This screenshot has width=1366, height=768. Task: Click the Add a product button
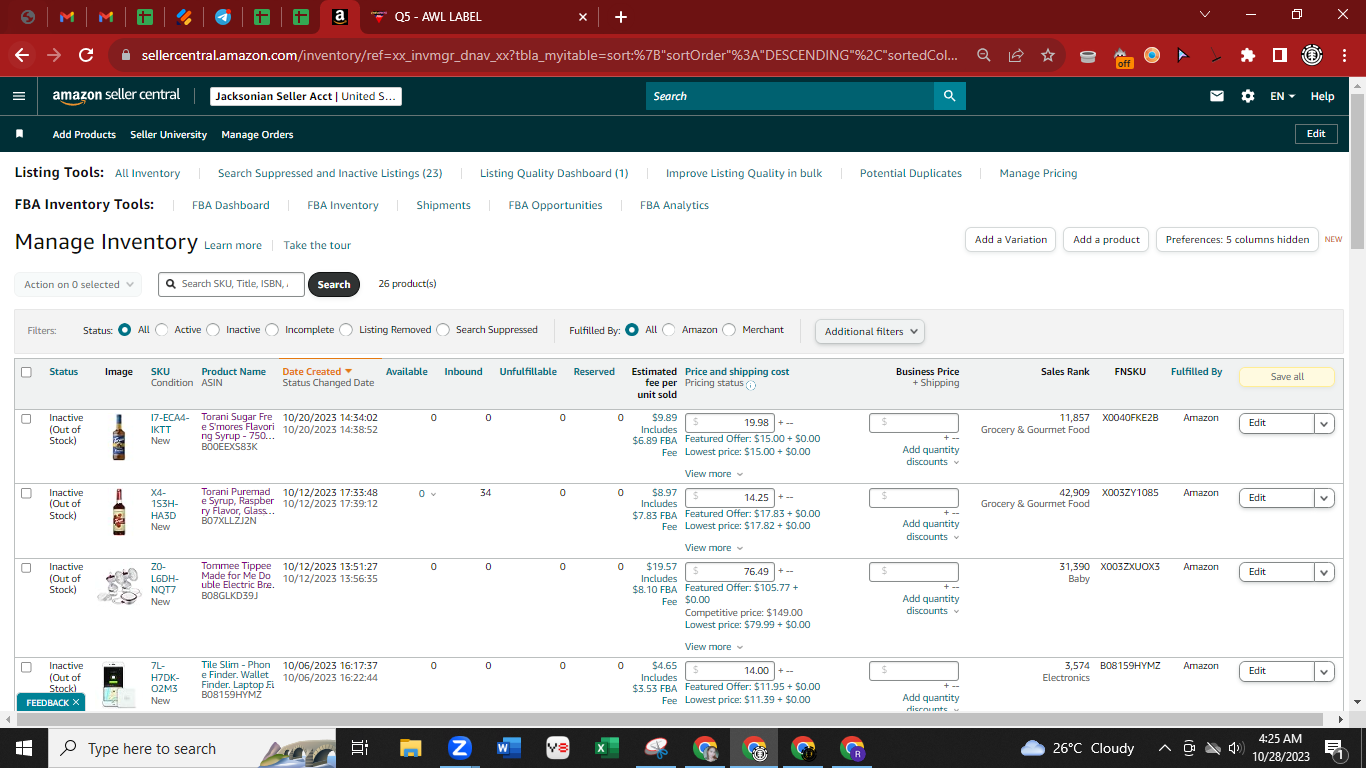1106,240
